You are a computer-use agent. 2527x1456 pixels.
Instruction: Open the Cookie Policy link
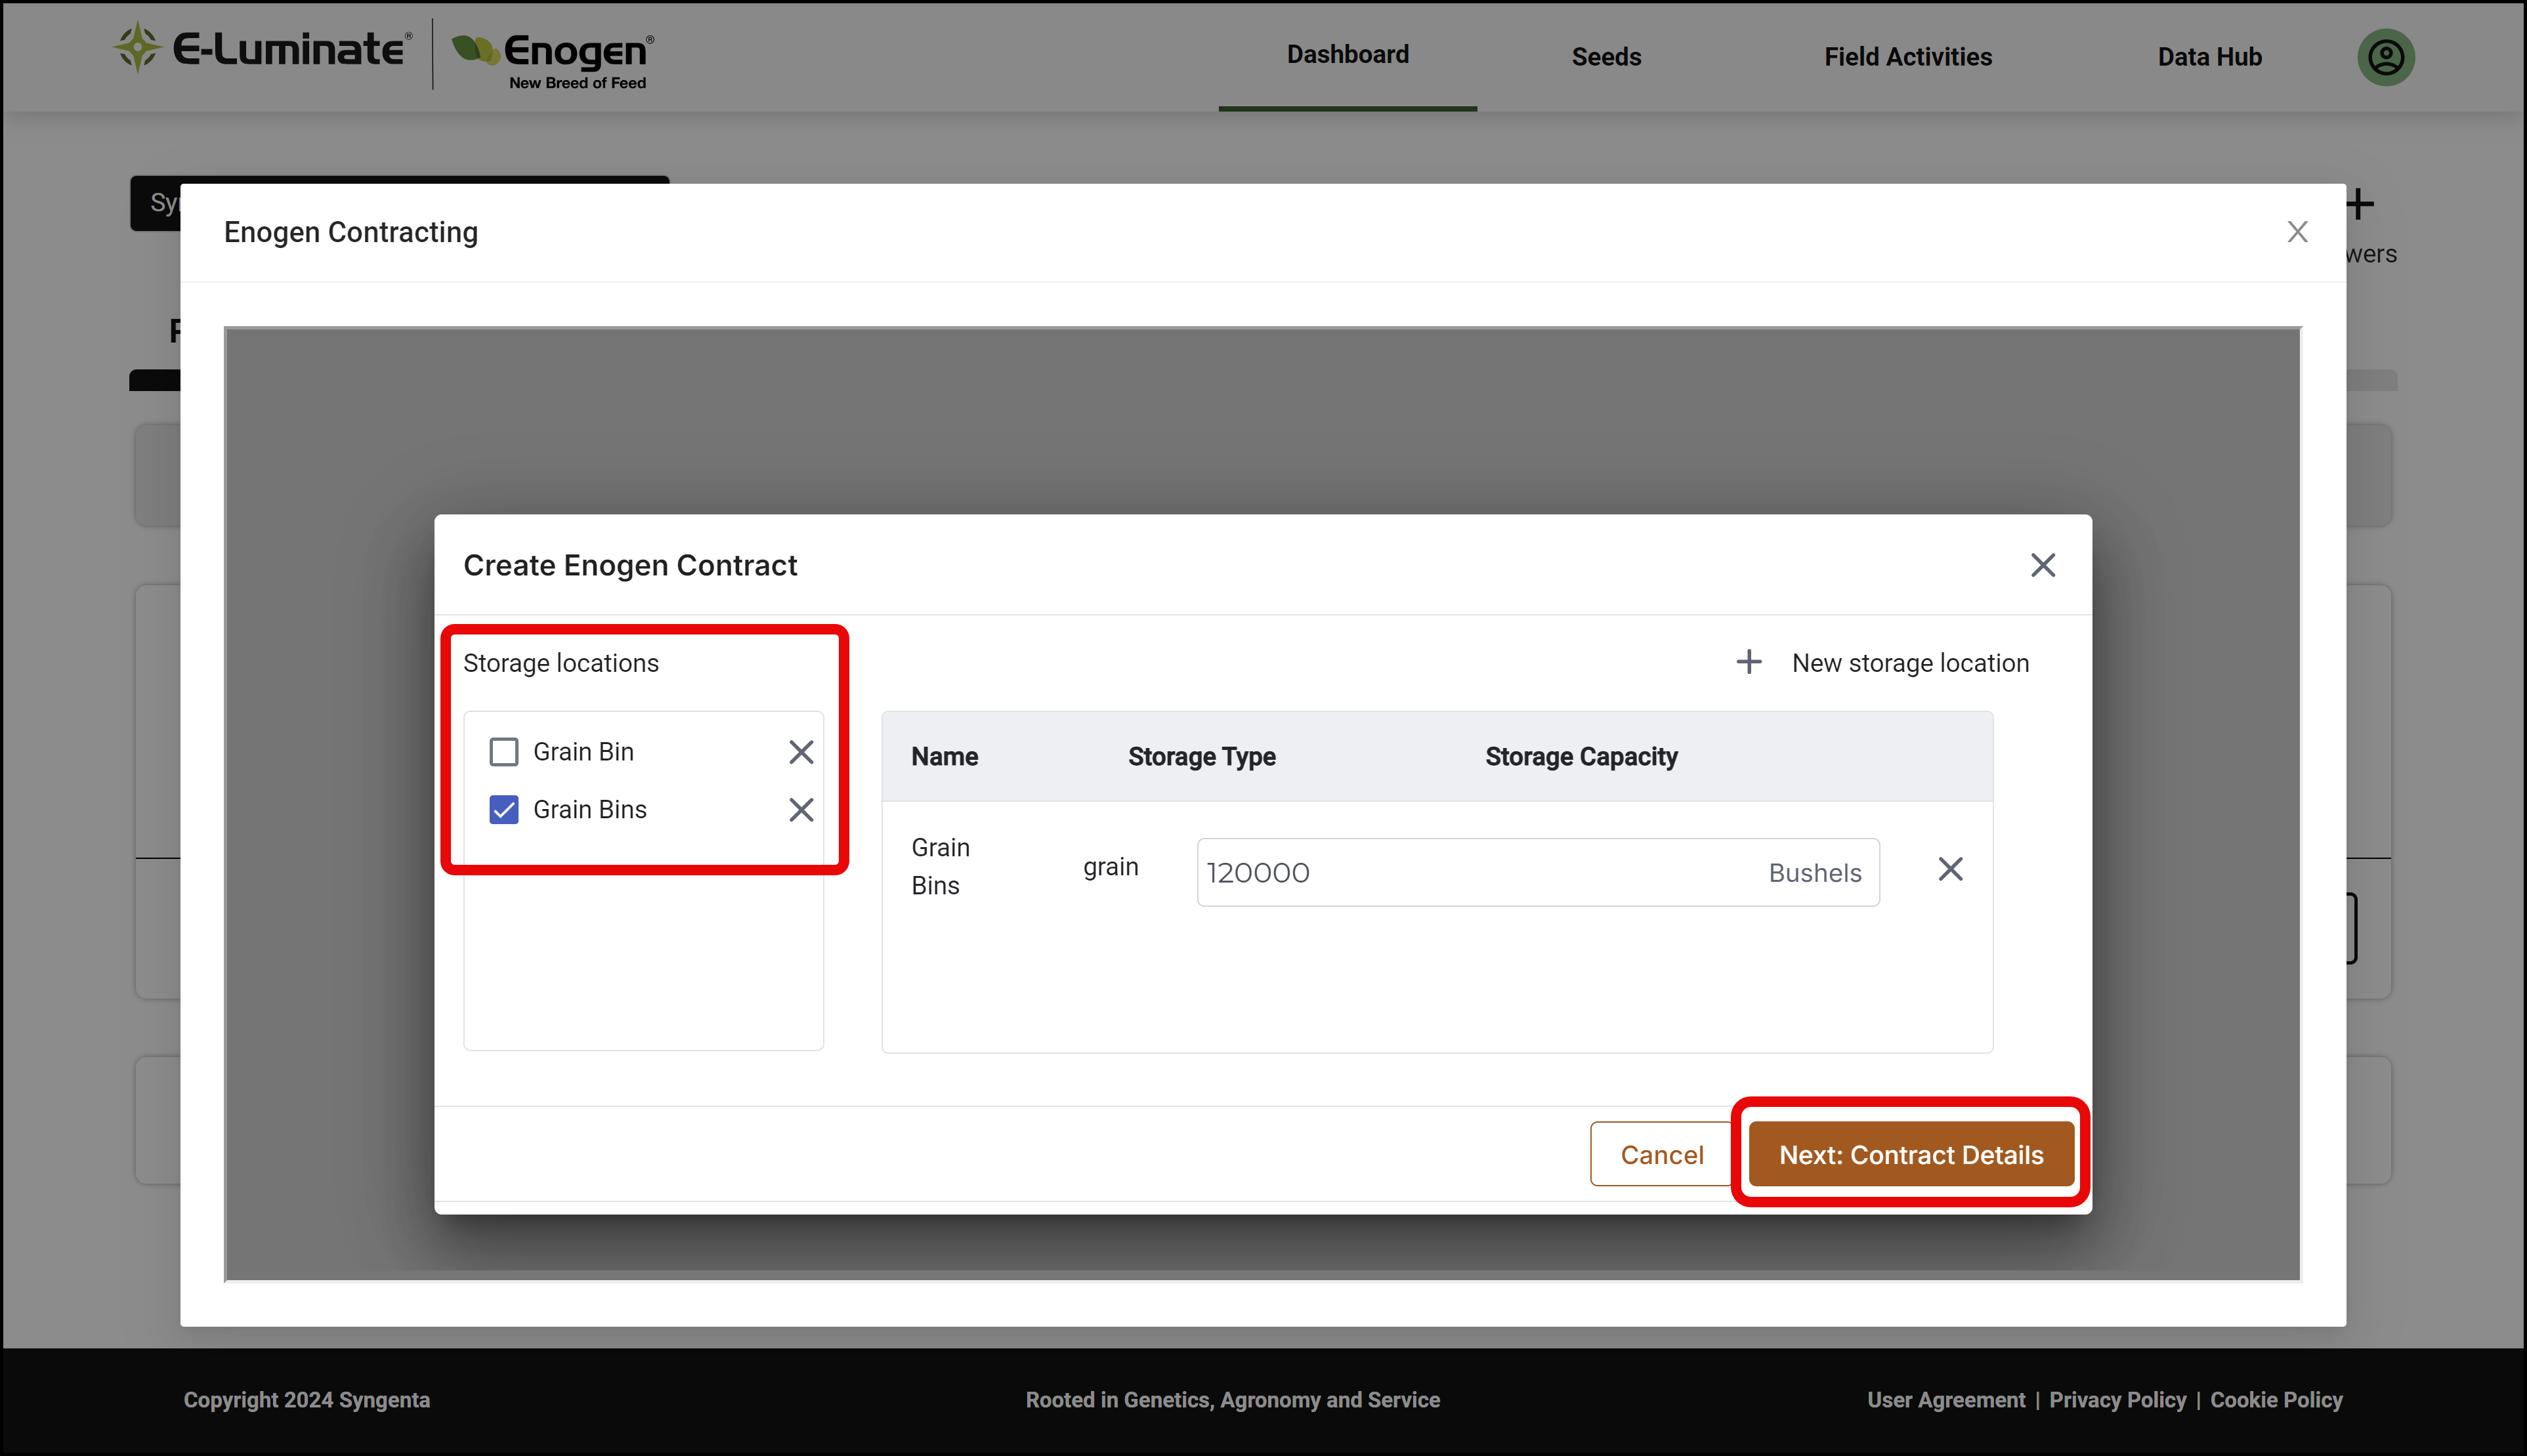[x=2276, y=1400]
